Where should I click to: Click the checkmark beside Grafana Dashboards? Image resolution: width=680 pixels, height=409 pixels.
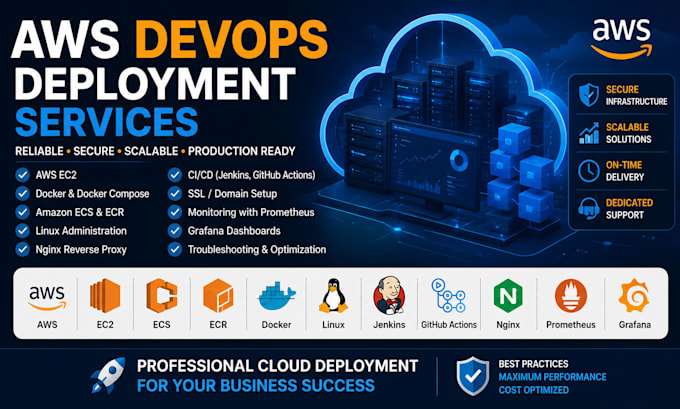pyautogui.click(x=175, y=231)
